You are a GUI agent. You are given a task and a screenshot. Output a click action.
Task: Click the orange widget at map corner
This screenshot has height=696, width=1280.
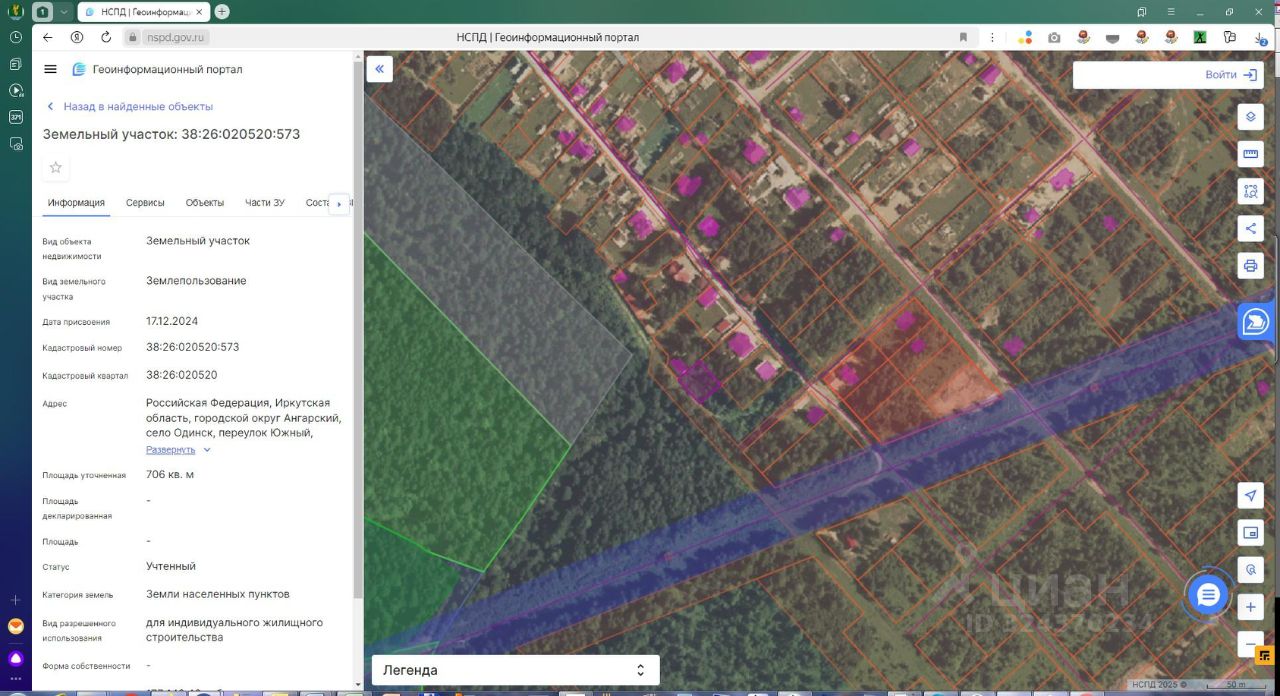tap(1265, 655)
